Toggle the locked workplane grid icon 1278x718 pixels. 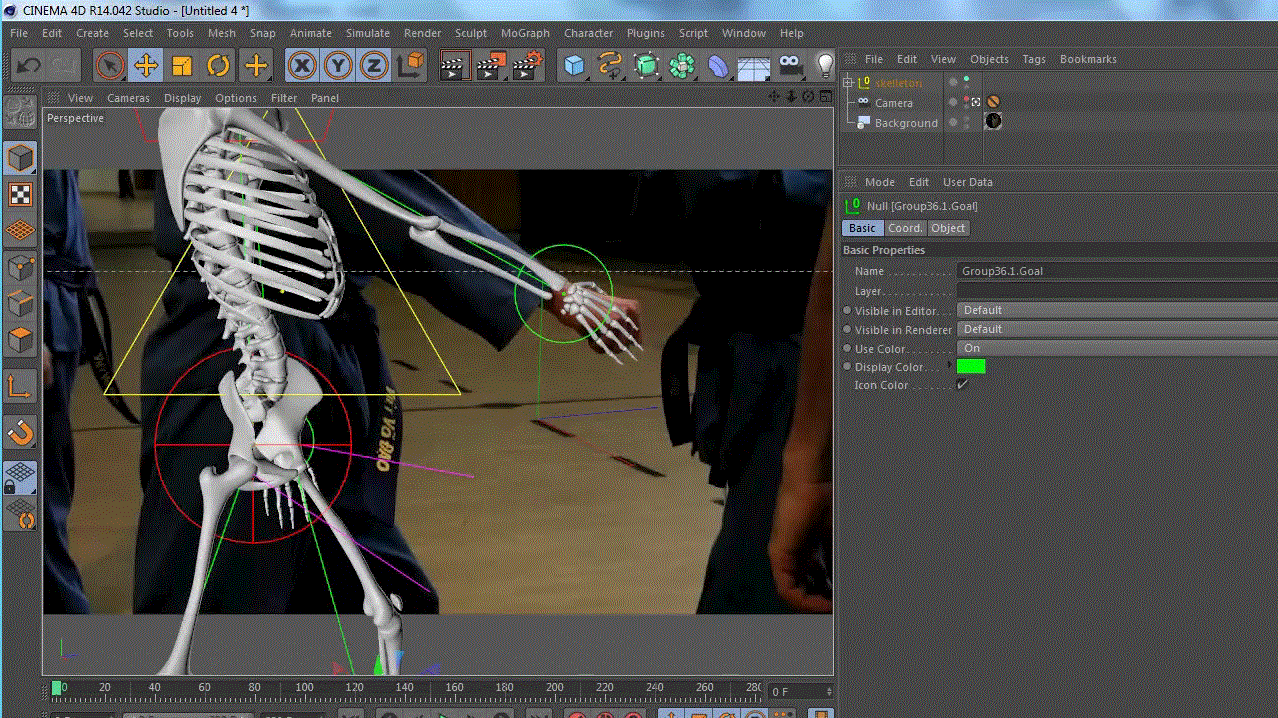(21, 478)
